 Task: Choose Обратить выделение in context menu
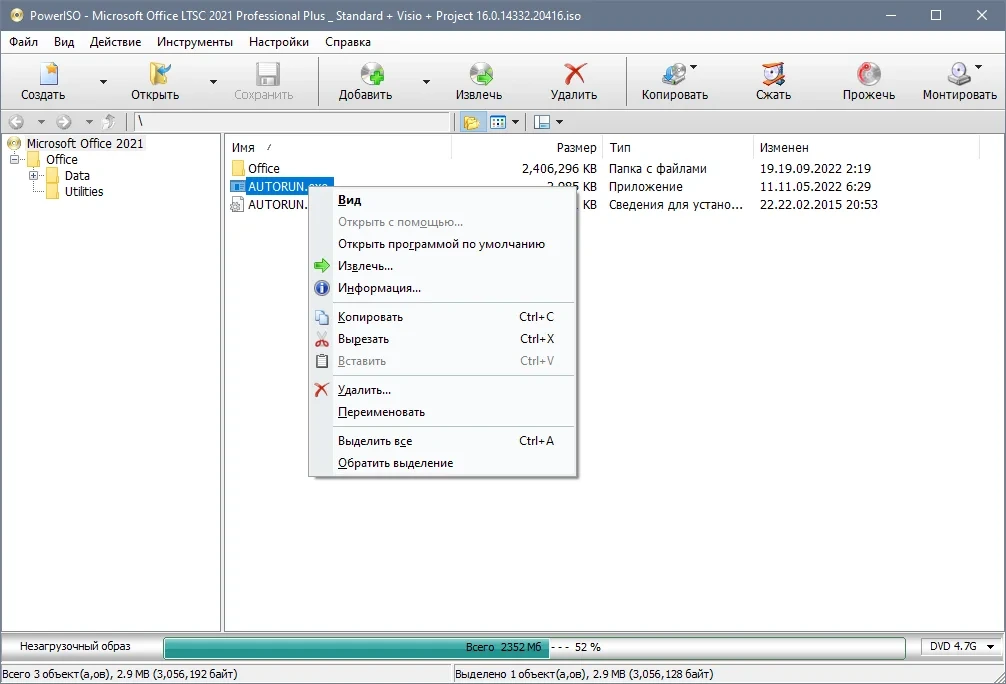point(442,463)
